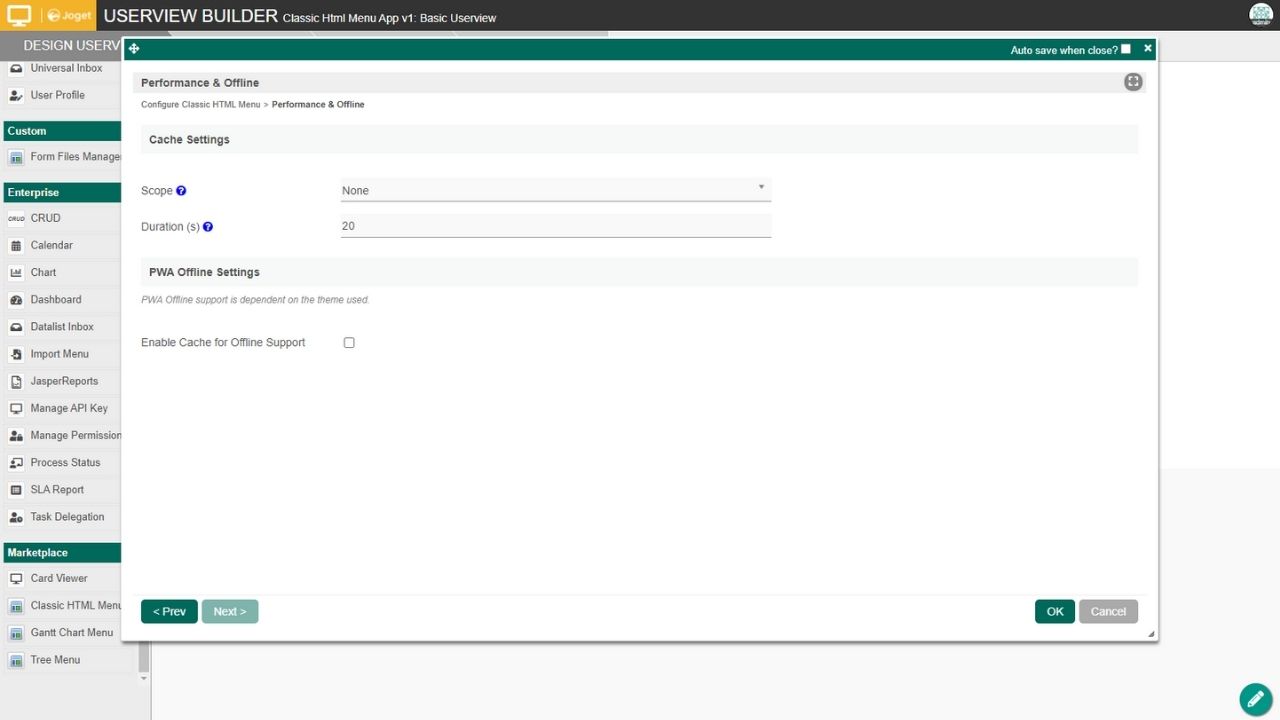
Task: Select SLA Report menu item
Action: tap(57, 490)
